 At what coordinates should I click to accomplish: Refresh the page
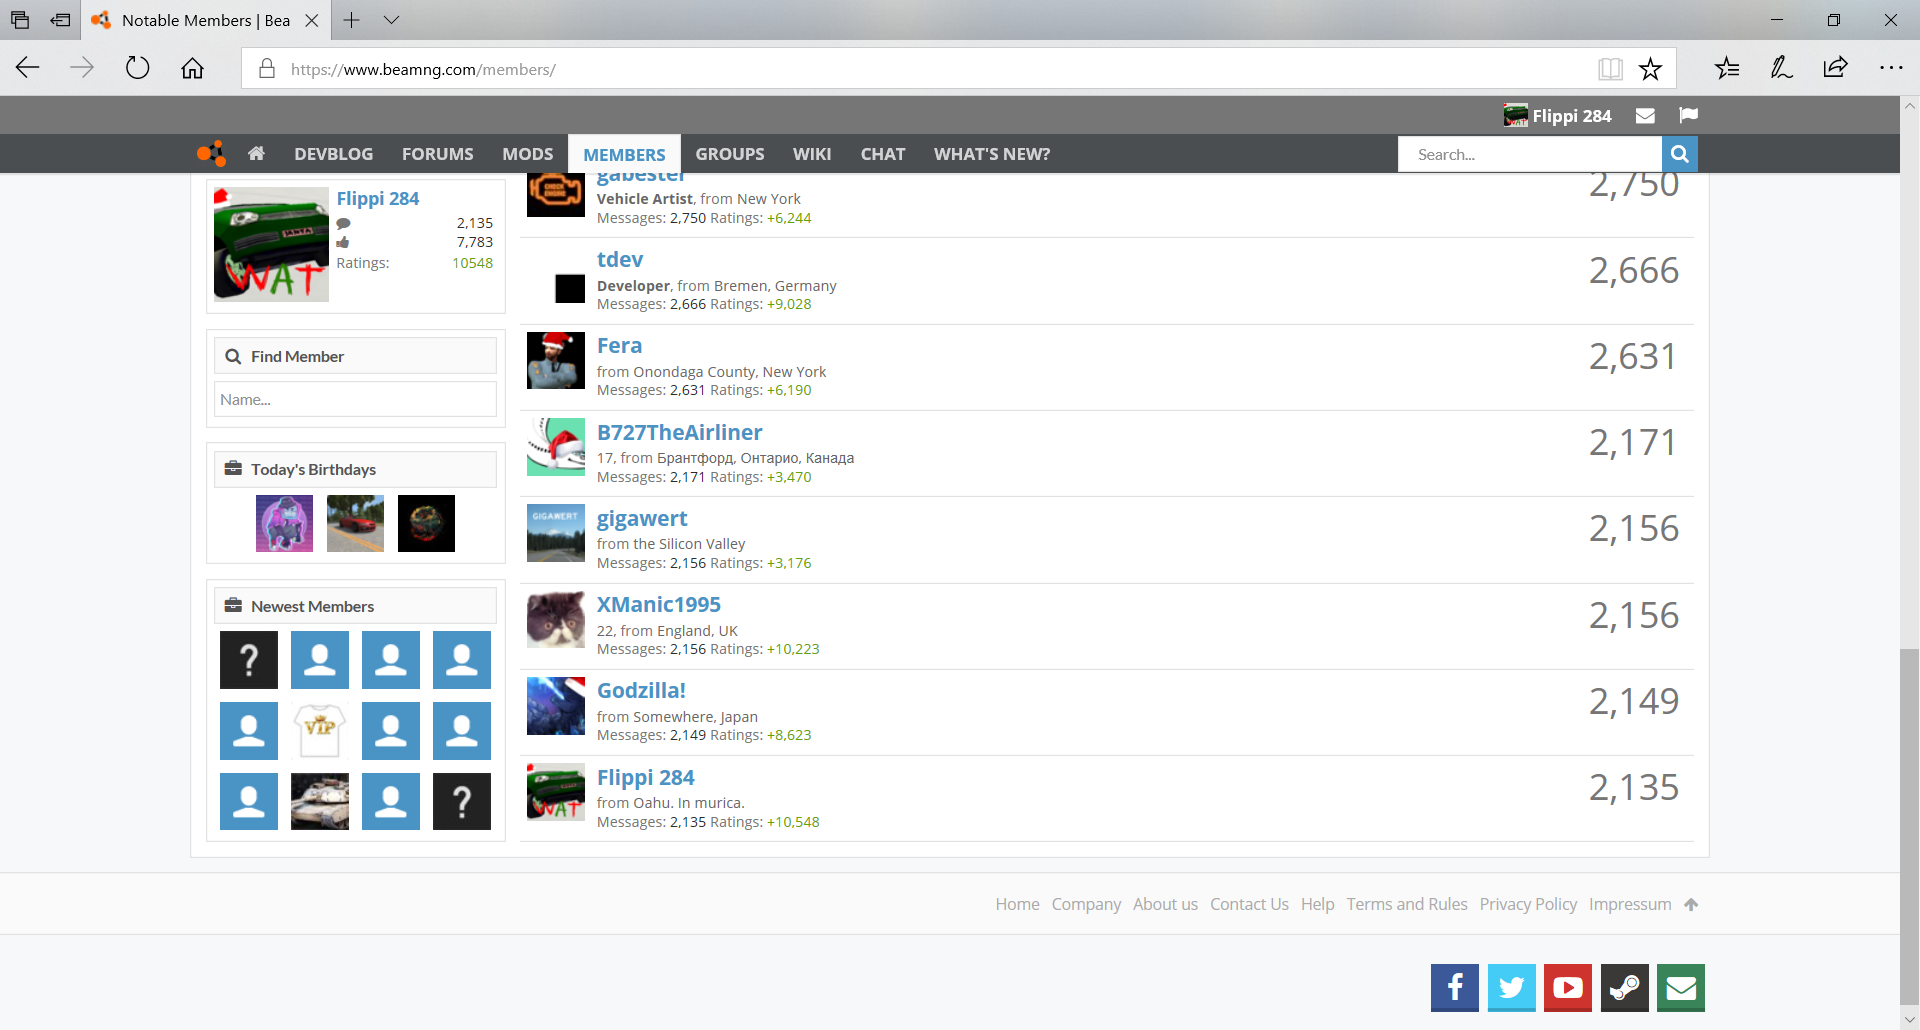(x=137, y=68)
